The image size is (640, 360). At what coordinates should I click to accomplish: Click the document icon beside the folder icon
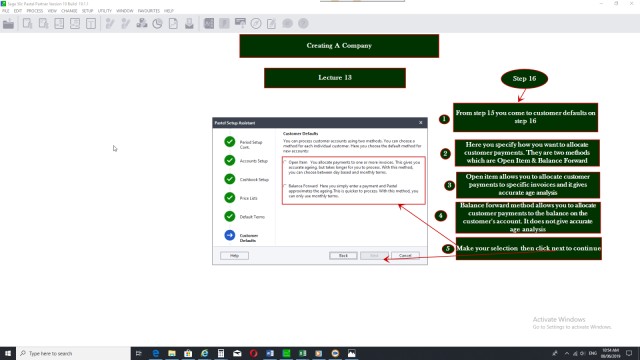27,24
